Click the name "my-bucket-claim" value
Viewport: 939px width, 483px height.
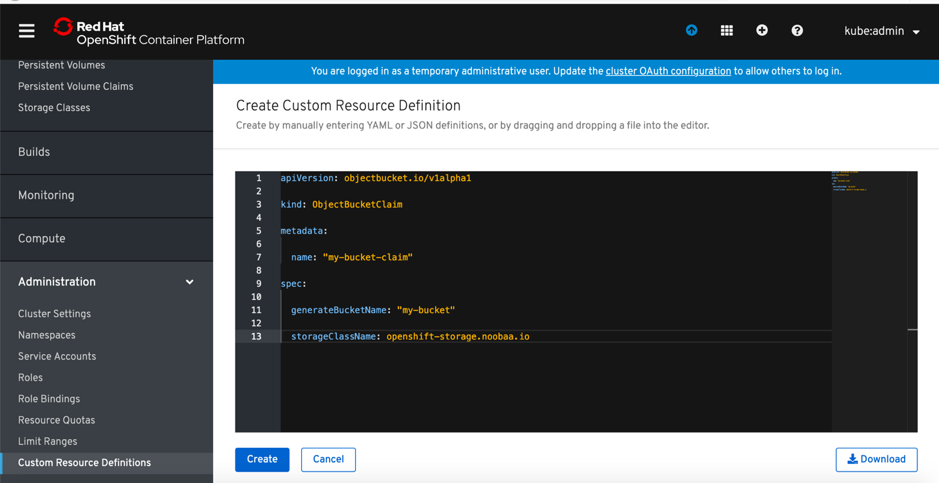coord(368,257)
